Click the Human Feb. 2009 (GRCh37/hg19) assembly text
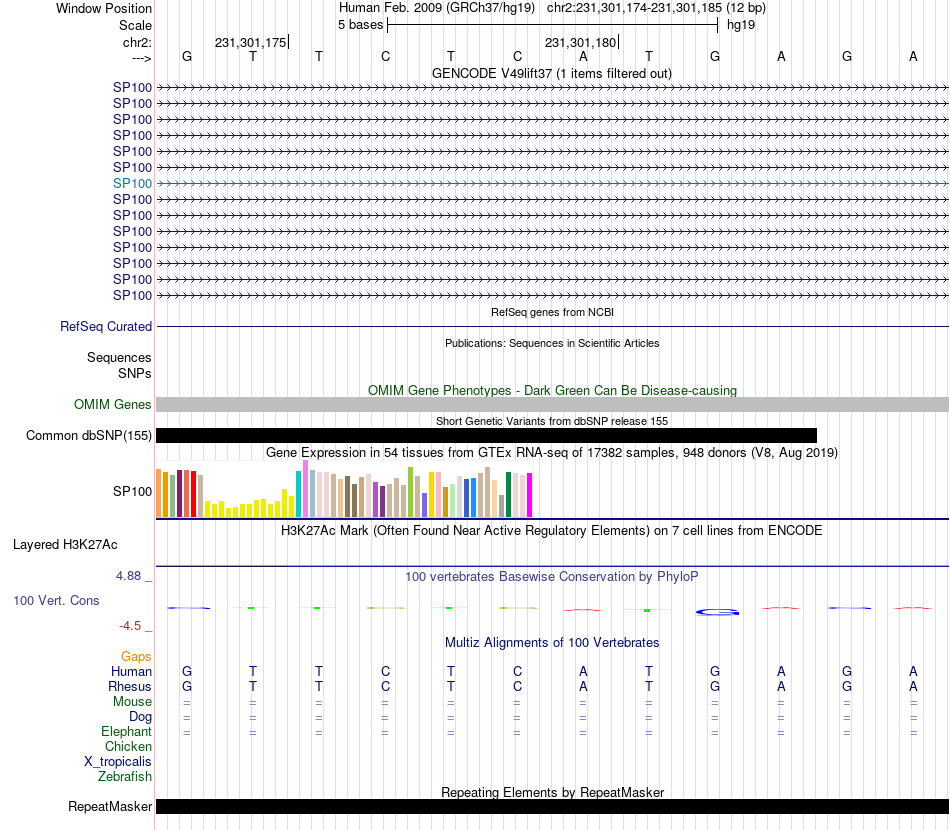 [437, 8]
